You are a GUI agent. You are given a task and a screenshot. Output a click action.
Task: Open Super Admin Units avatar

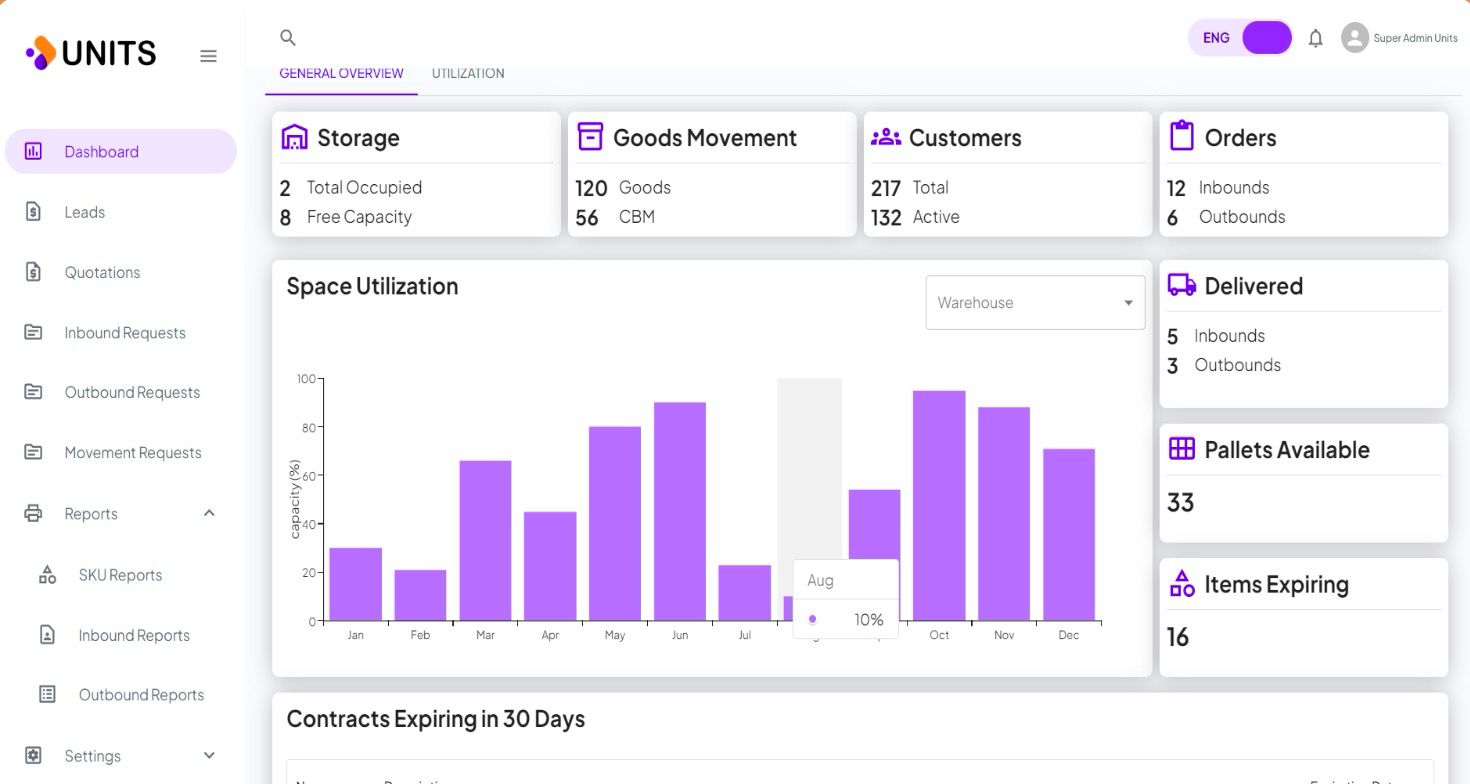point(1354,38)
